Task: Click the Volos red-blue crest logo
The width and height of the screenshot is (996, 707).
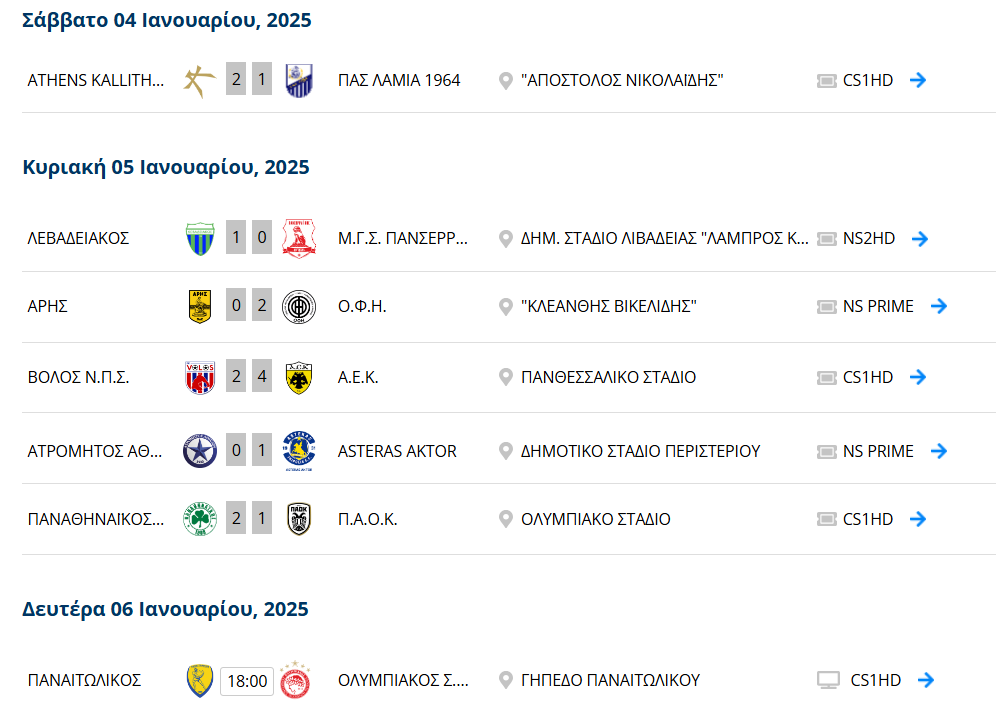Action: pyautogui.click(x=200, y=378)
